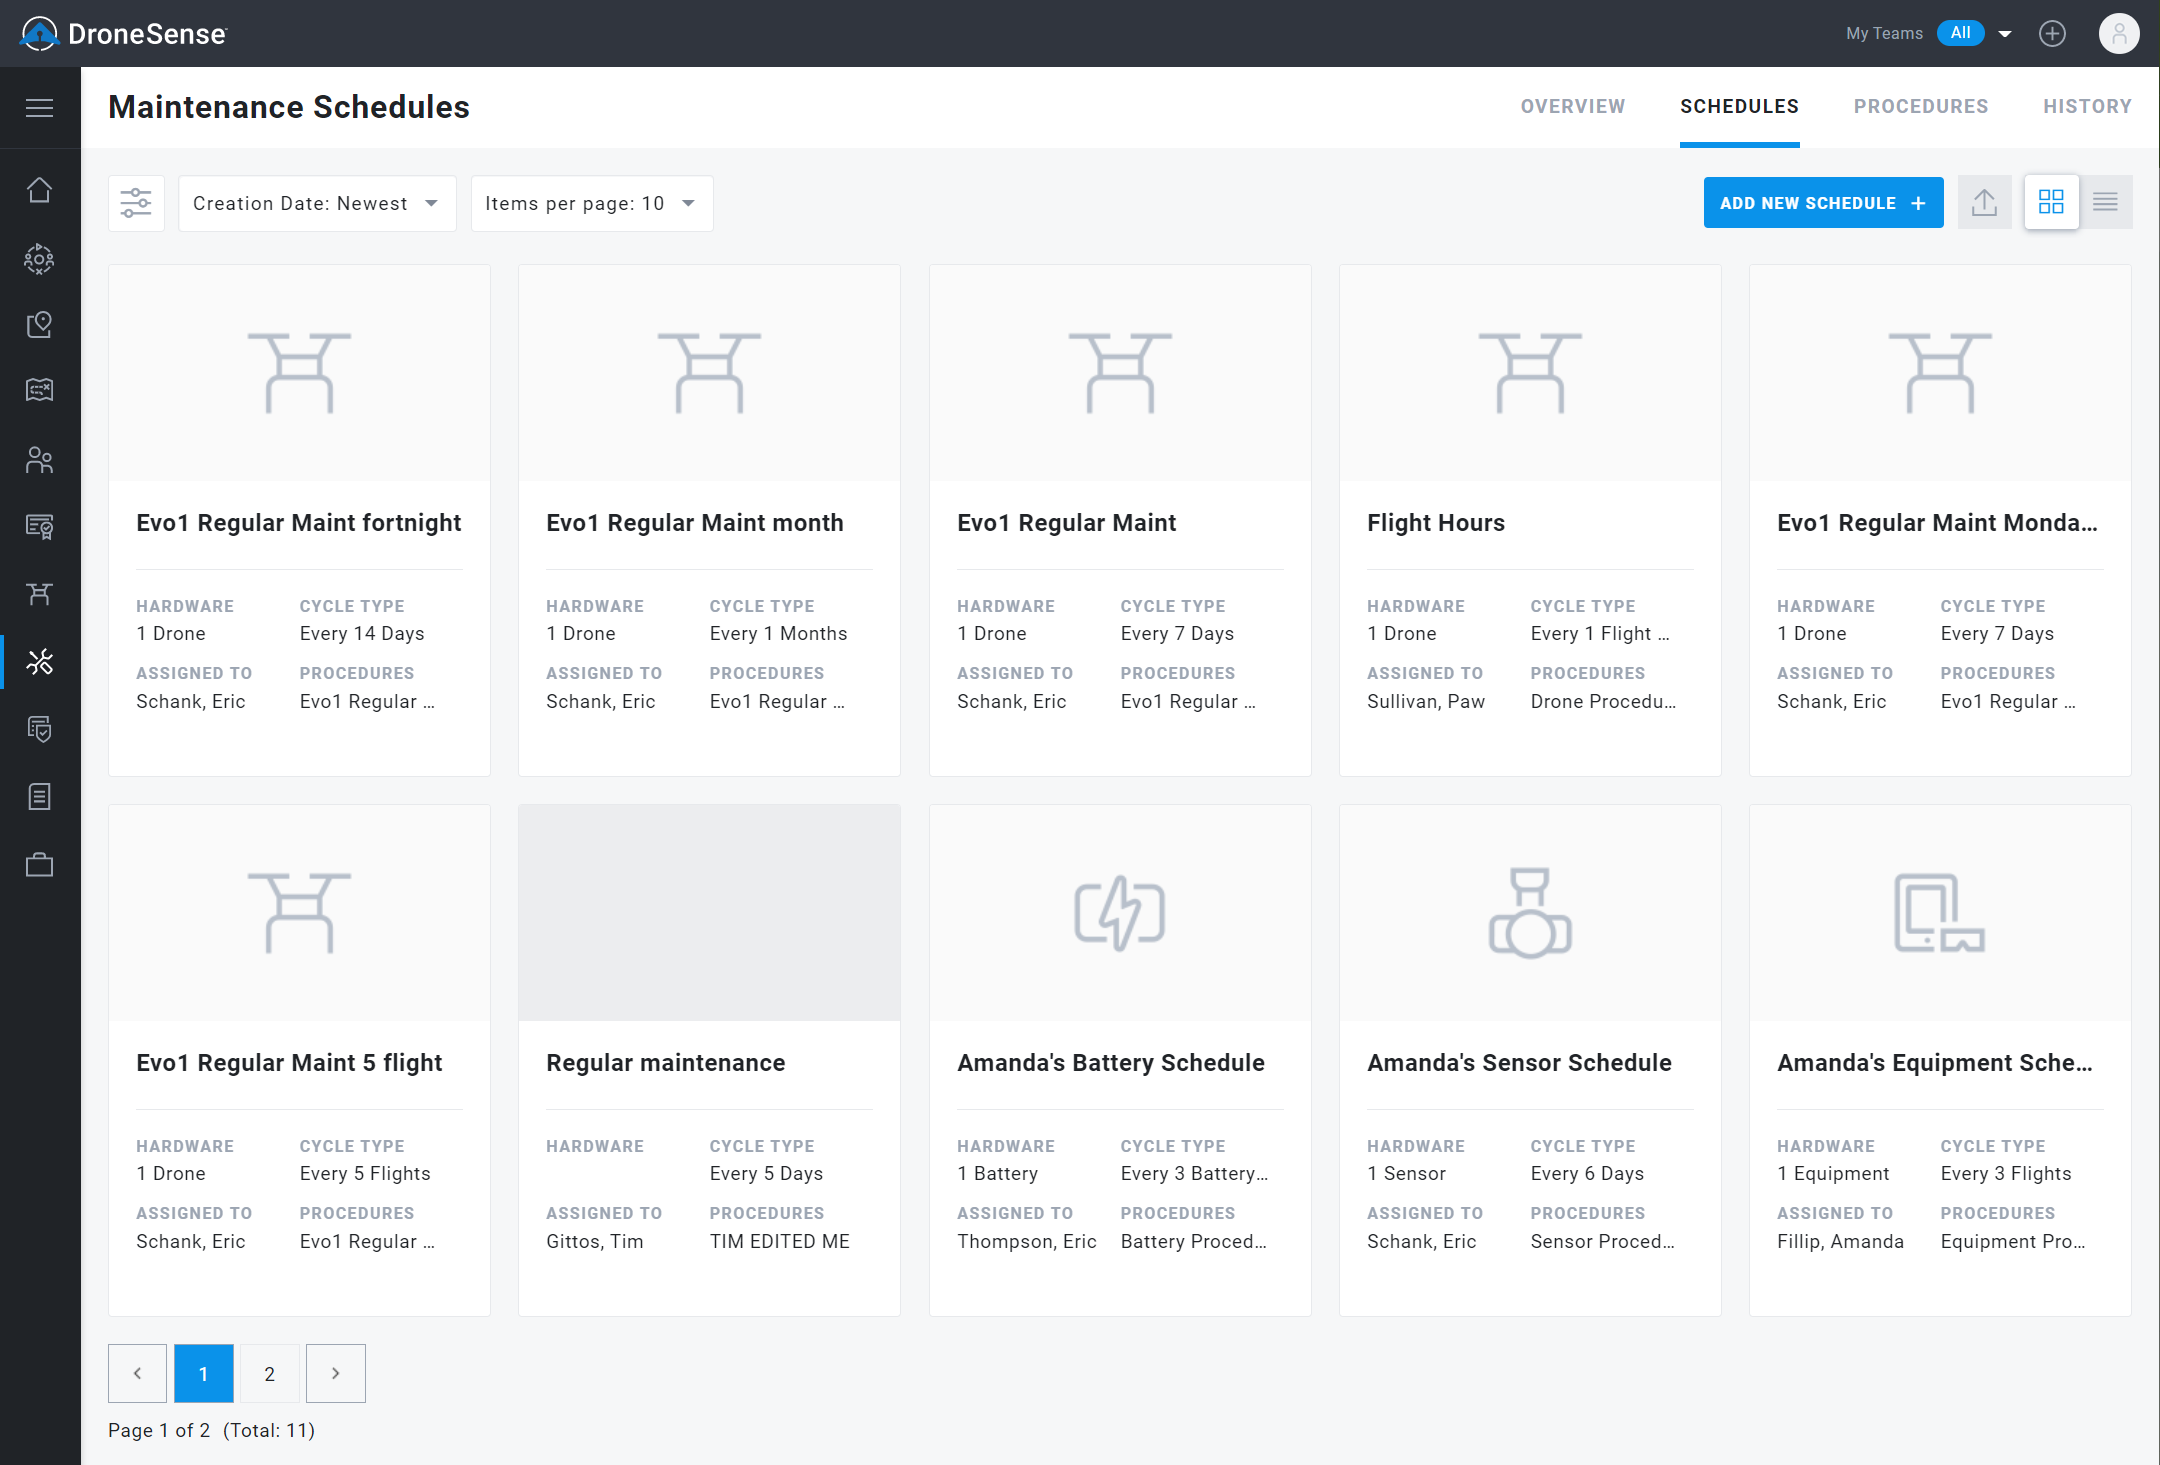Go to previous page arrow

coord(137,1373)
